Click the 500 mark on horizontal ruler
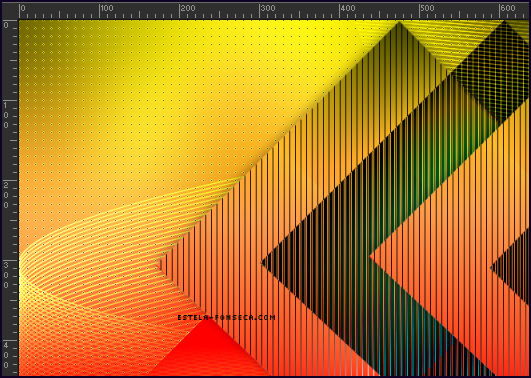Image resolution: width=531 pixels, height=378 pixels. pyautogui.click(x=427, y=8)
